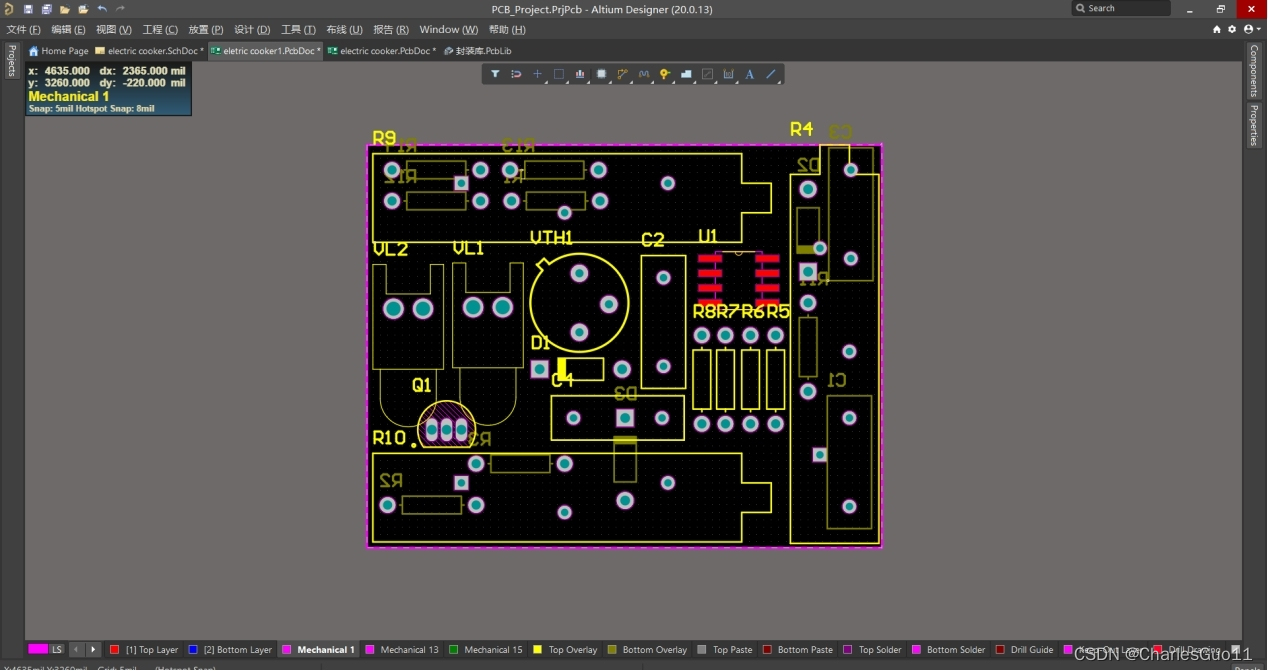Select the Top Overlay layer tab

pyautogui.click(x=565, y=650)
